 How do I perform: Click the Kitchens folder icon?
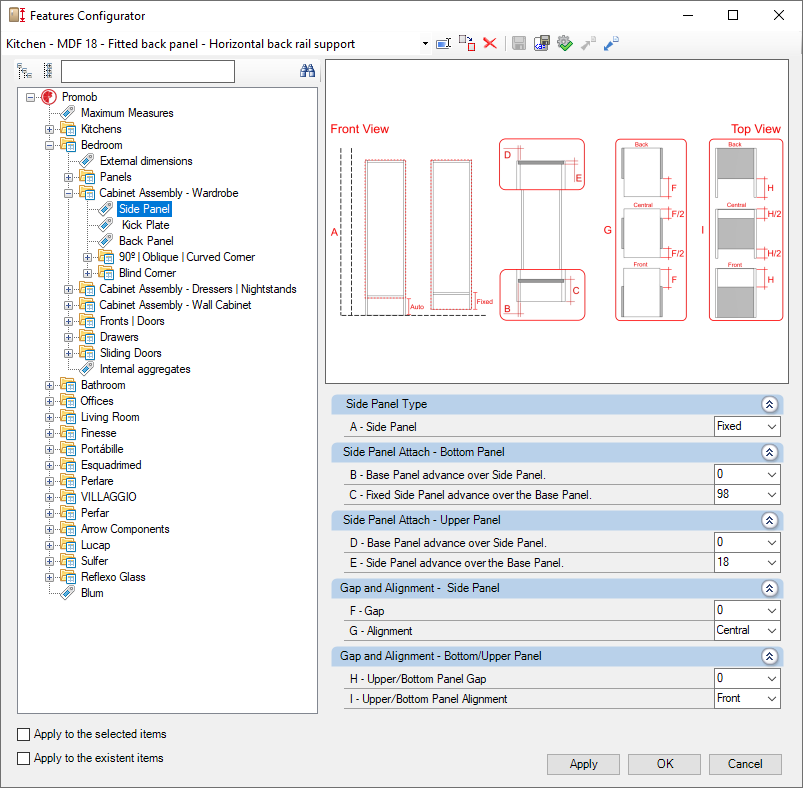(x=68, y=129)
